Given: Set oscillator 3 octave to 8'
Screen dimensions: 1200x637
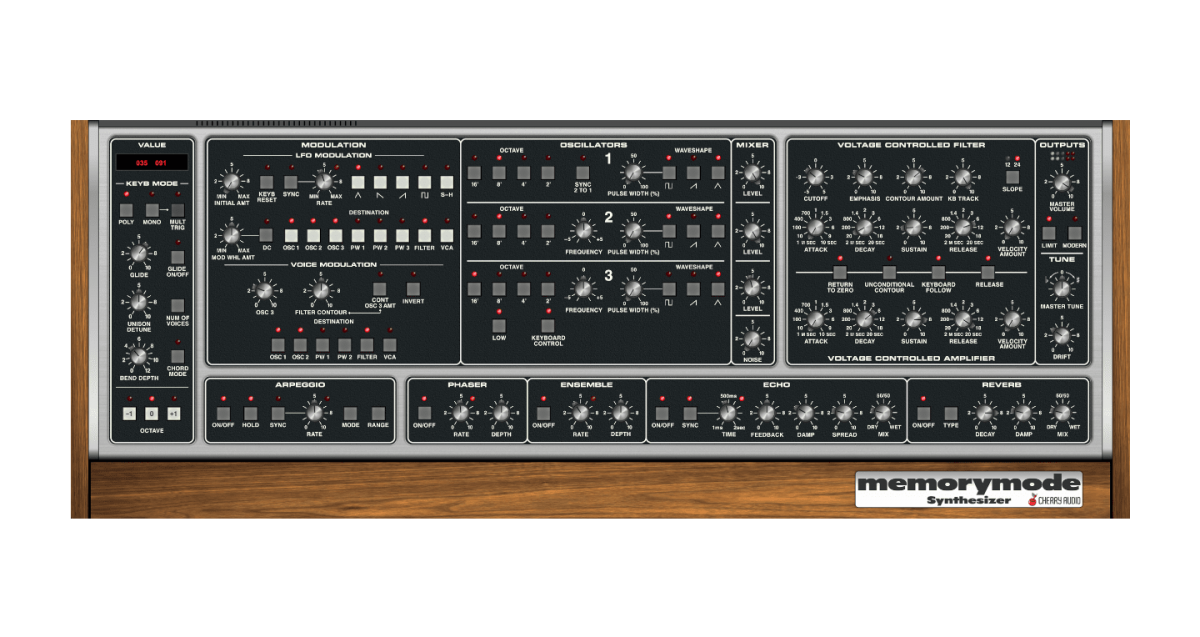Looking at the screenshot, I should coord(499,287).
